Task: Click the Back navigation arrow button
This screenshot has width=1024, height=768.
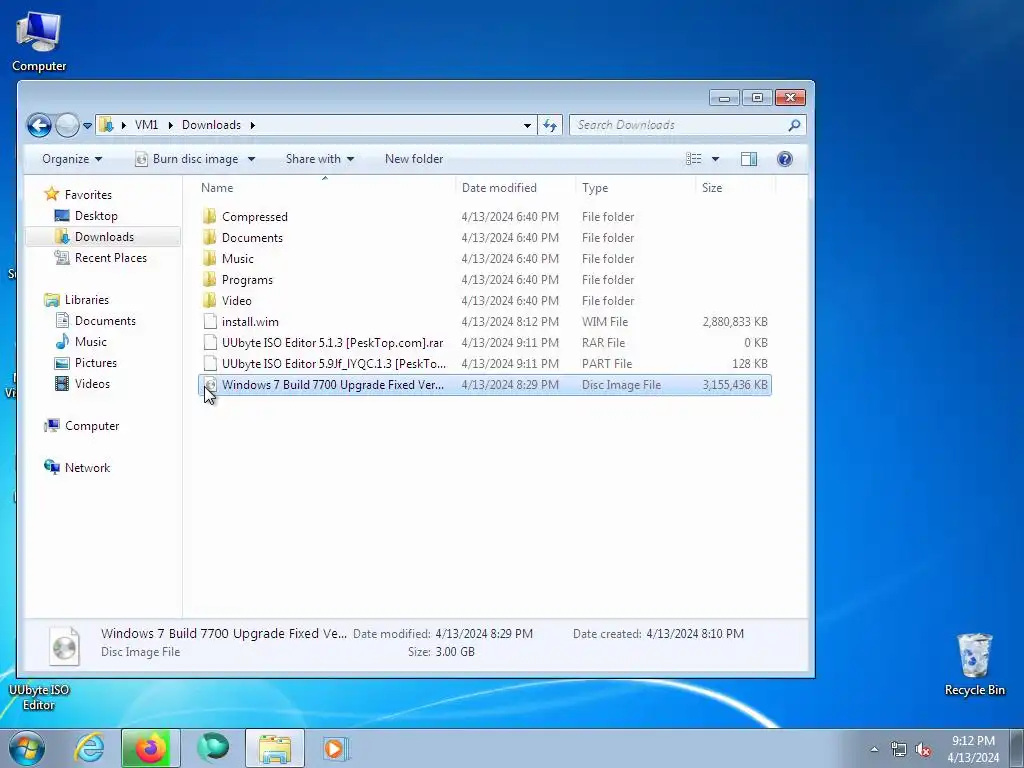Action: pos(39,125)
